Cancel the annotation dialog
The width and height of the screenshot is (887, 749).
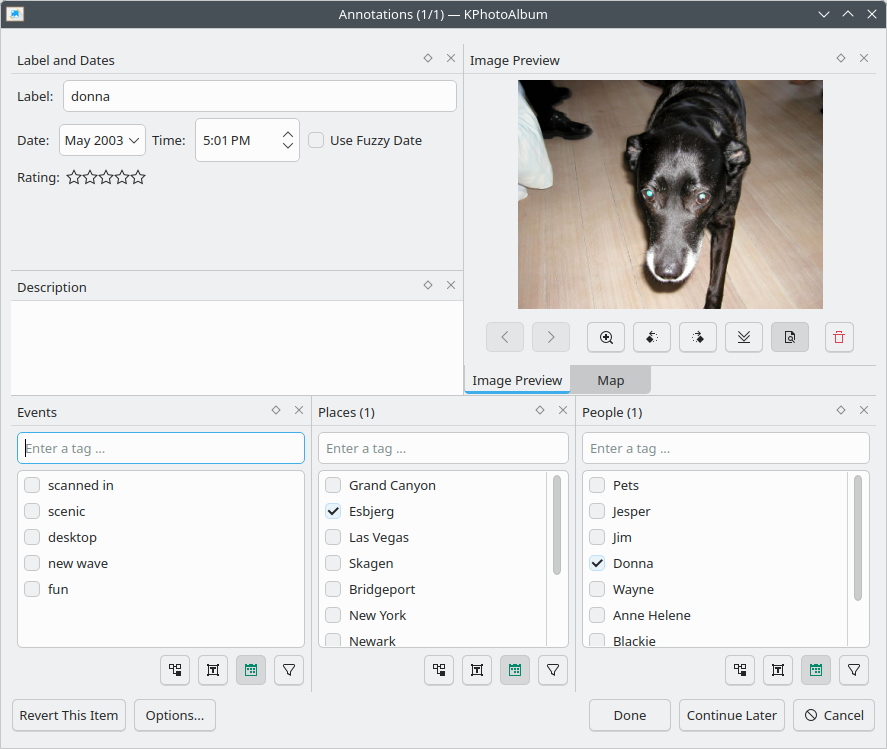(x=834, y=716)
